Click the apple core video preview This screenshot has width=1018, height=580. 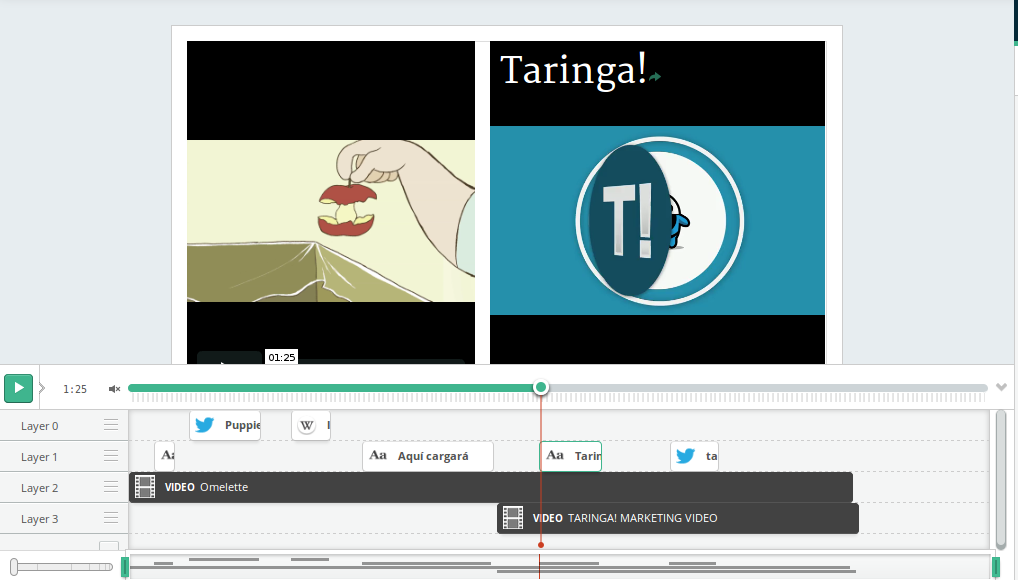[x=331, y=221]
